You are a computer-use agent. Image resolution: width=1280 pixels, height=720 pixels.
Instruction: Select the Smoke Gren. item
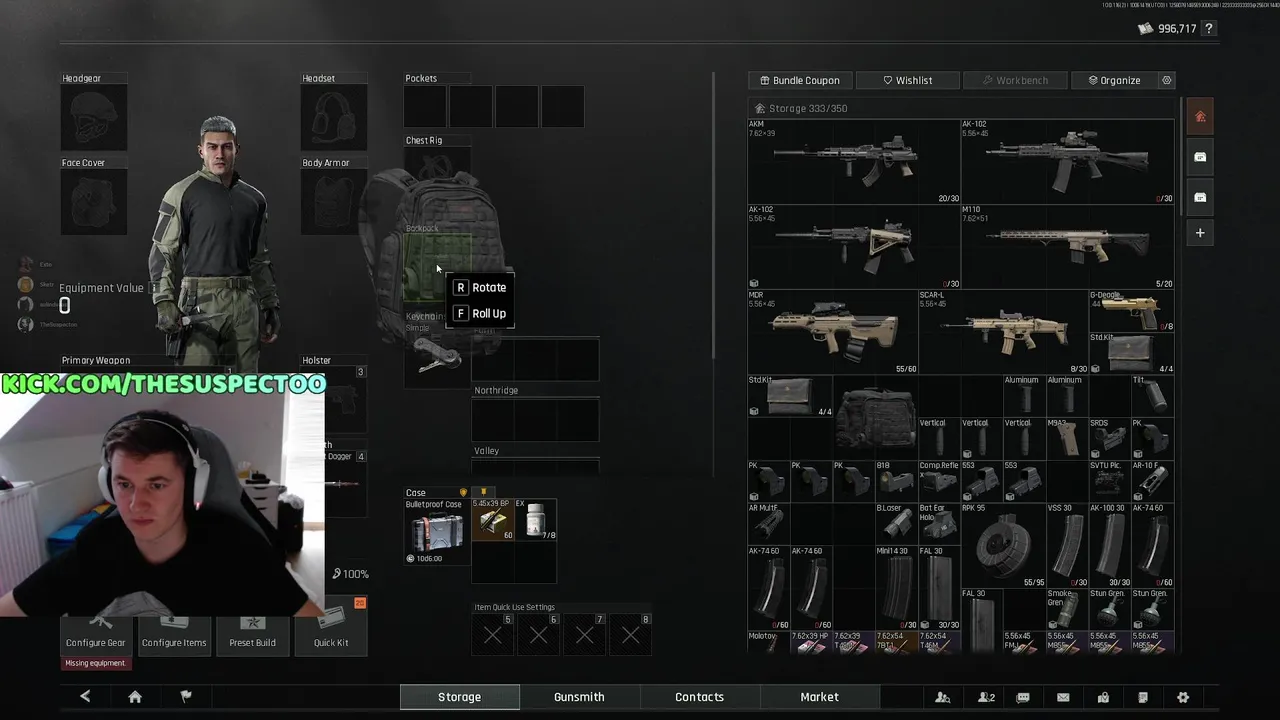click(x=1067, y=609)
